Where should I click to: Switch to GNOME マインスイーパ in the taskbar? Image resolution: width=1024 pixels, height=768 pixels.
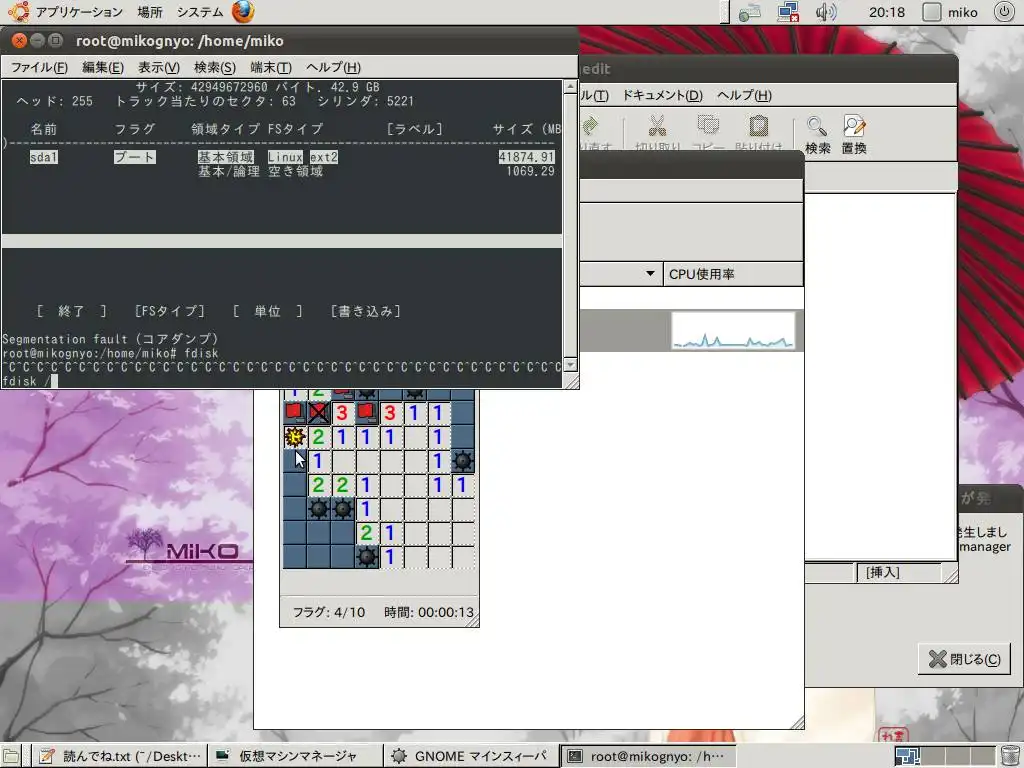point(471,756)
